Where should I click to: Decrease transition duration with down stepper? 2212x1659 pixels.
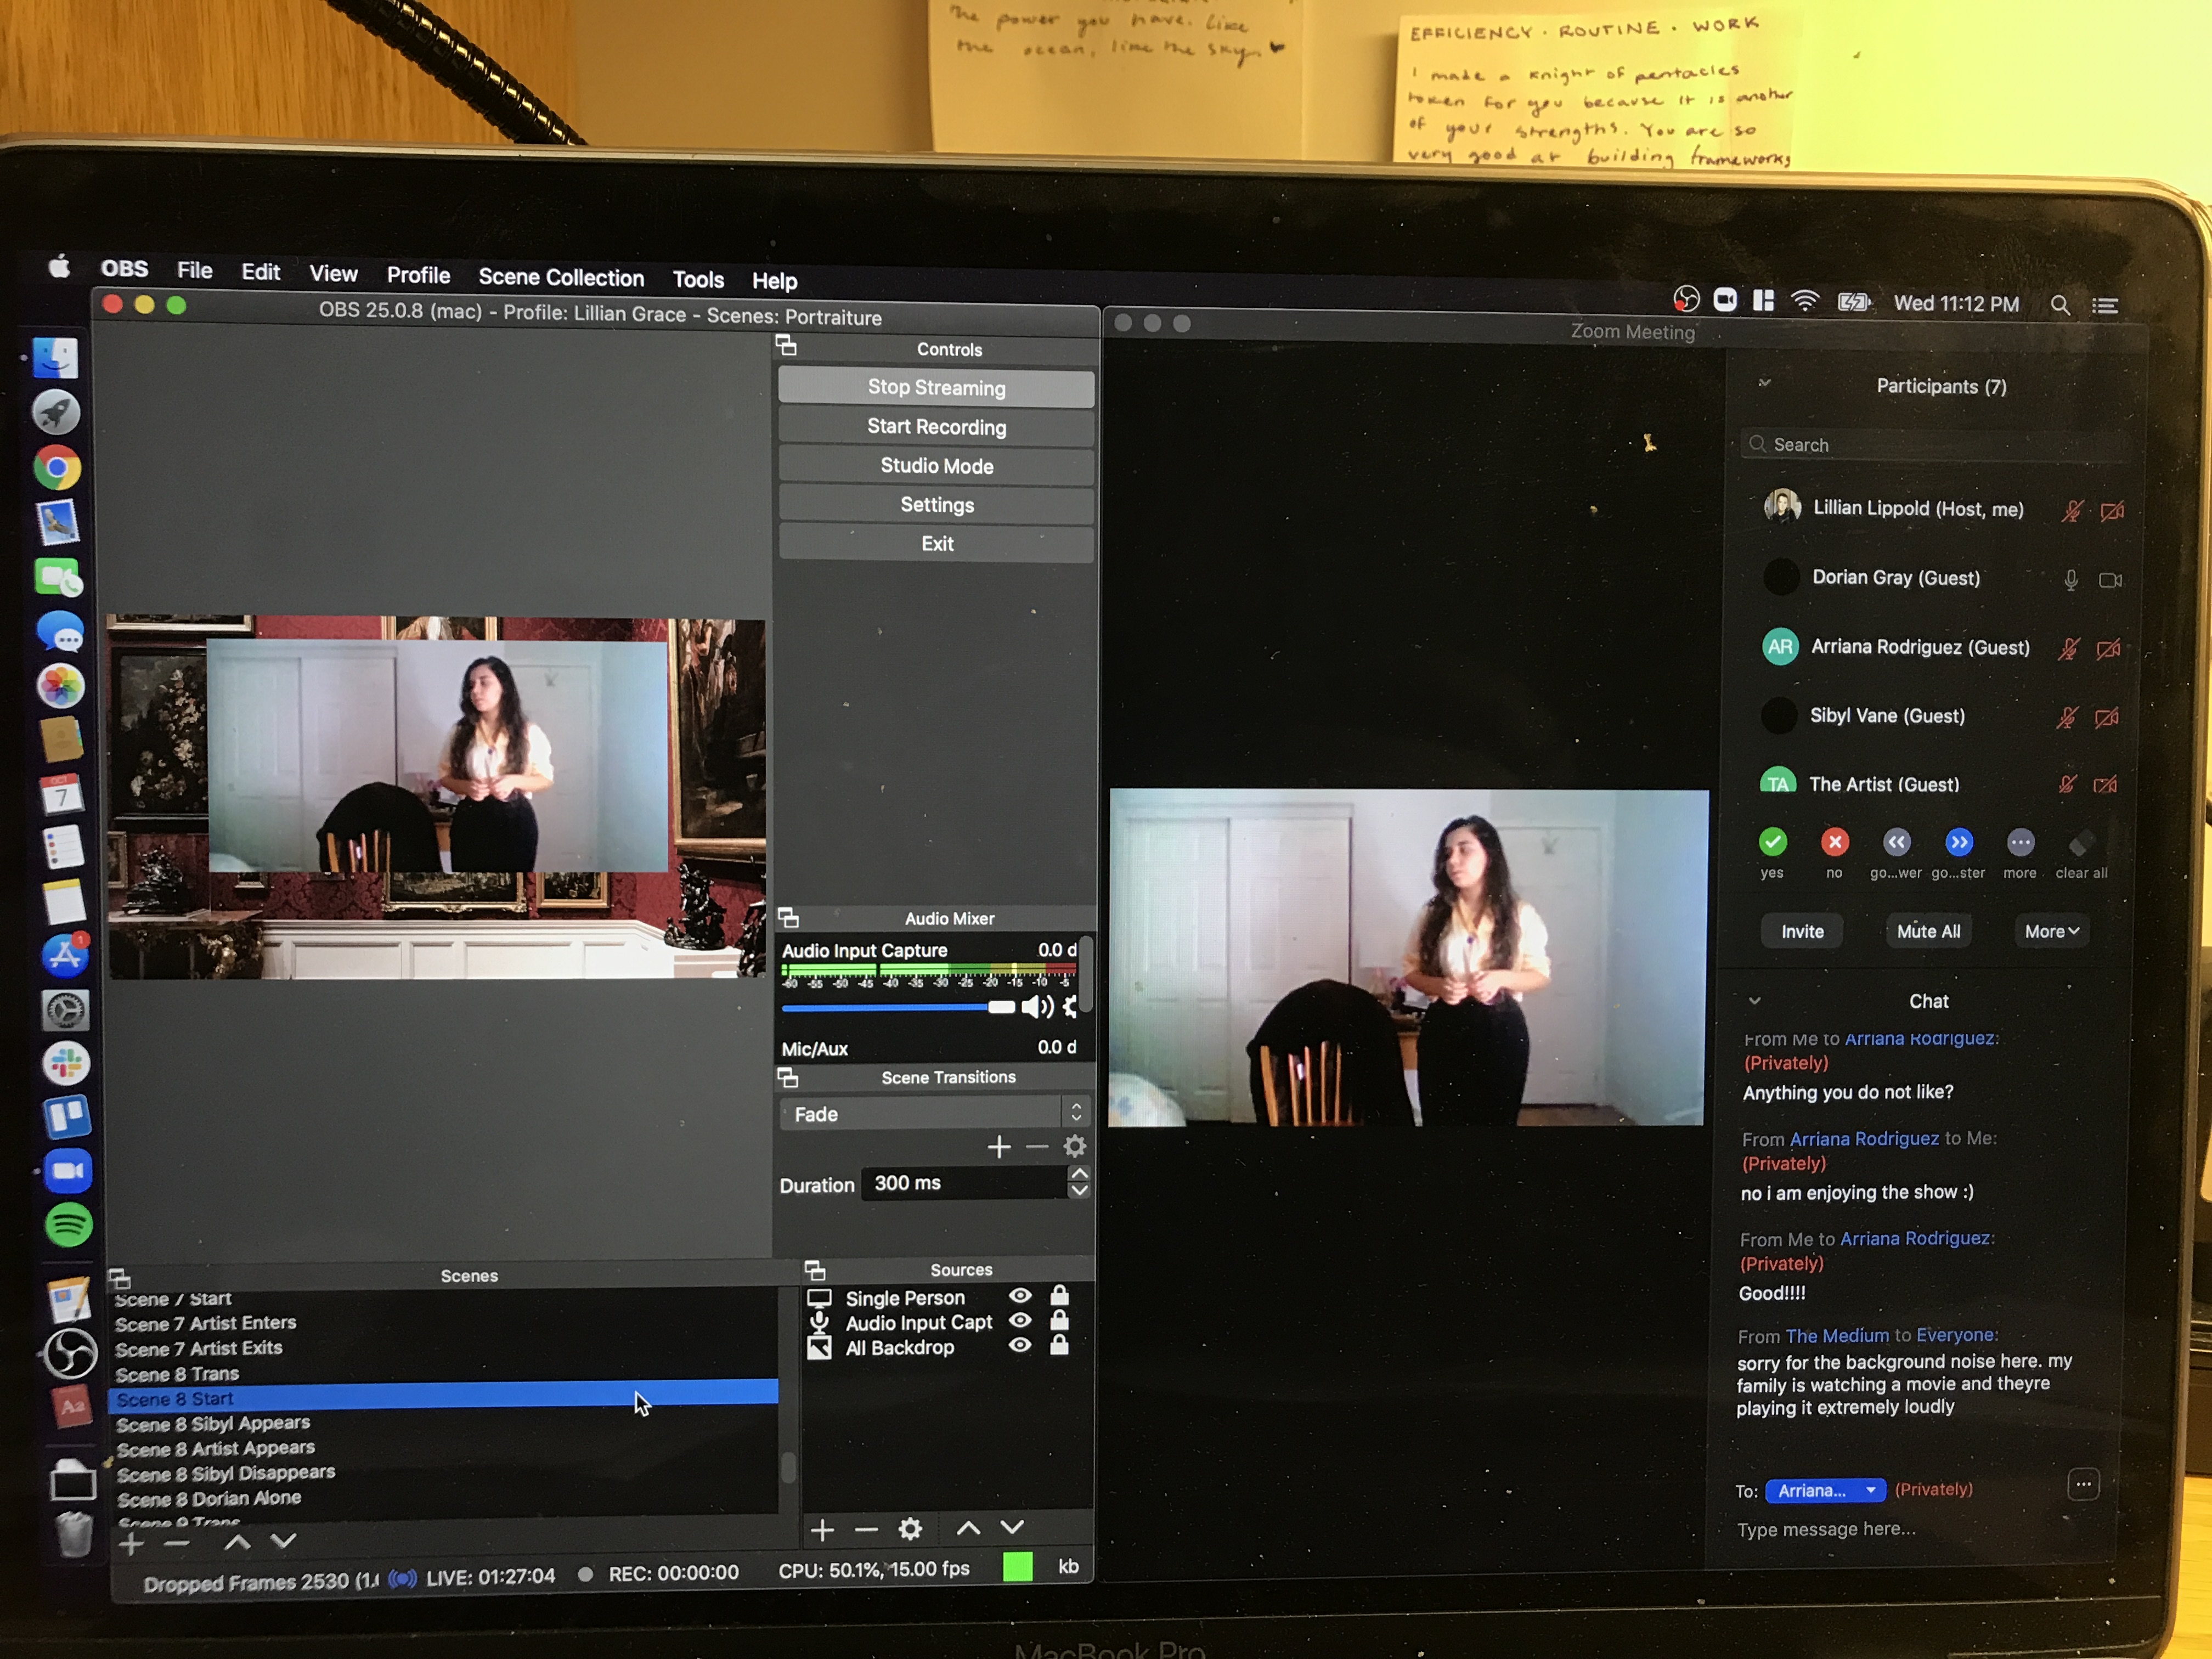point(1079,1190)
